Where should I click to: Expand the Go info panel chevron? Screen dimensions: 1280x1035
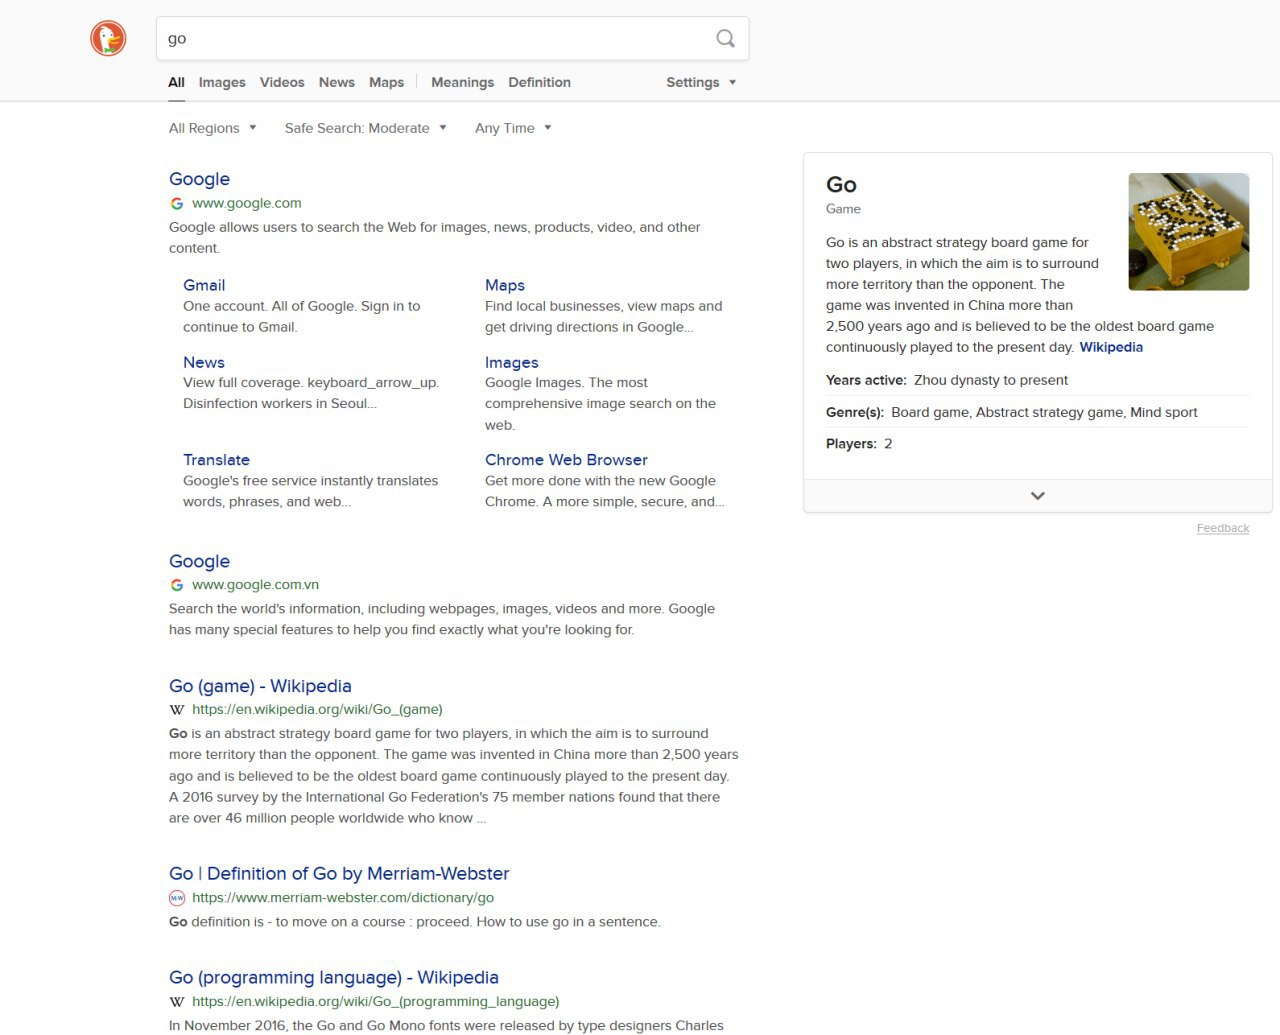(1038, 496)
